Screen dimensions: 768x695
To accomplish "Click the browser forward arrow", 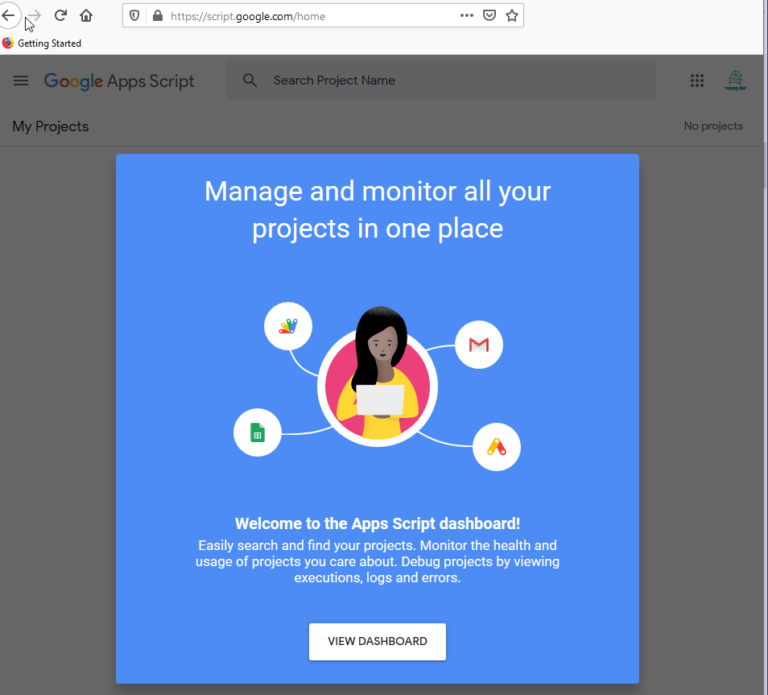I will 35,16.
